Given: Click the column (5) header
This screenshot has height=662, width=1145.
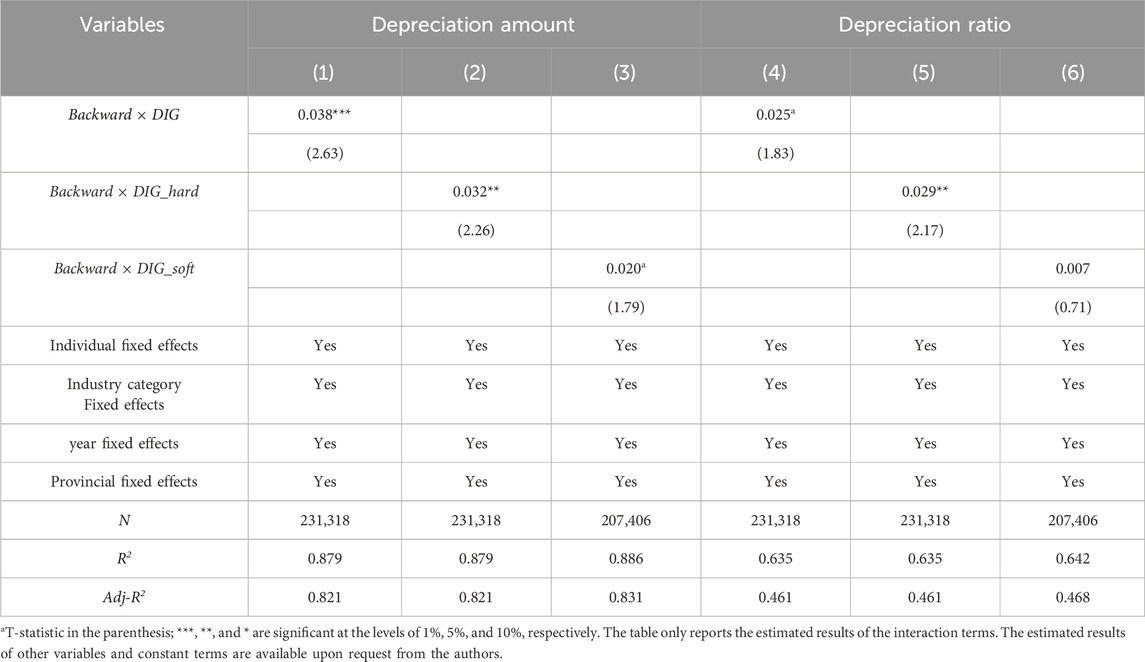Looking at the screenshot, I should click(x=925, y=74).
